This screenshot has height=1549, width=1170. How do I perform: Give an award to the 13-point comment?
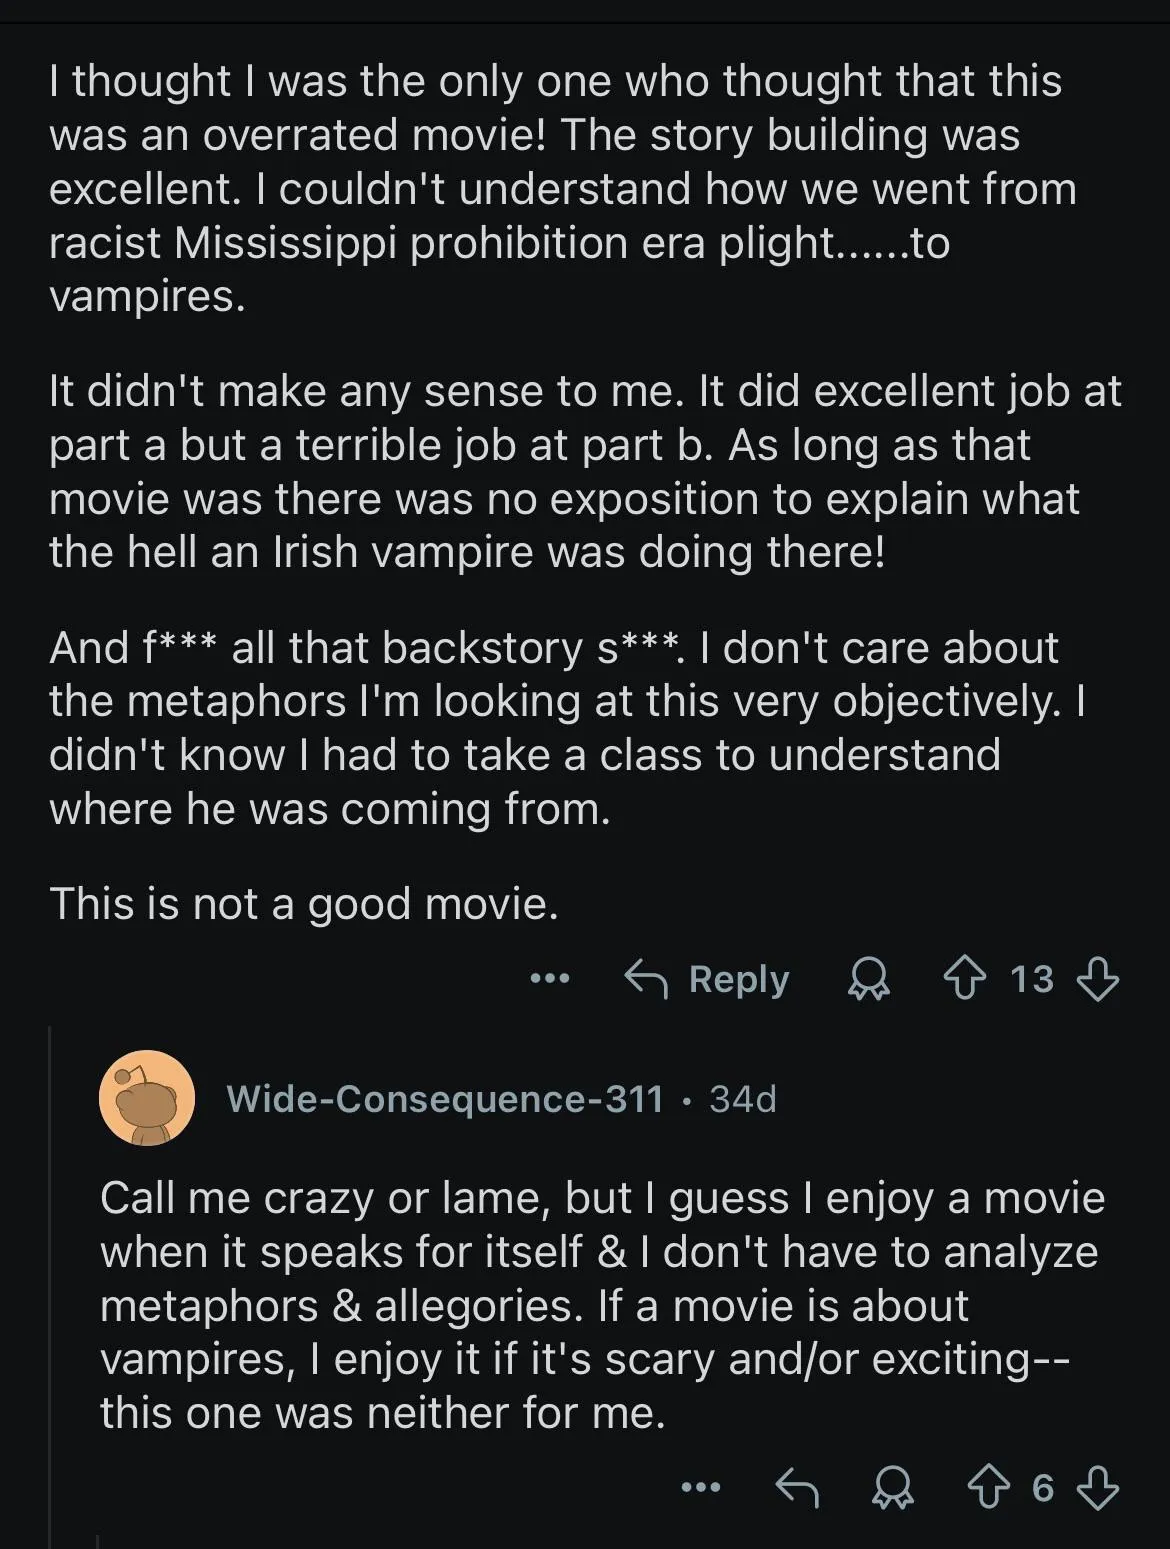[x=868, y=978]
